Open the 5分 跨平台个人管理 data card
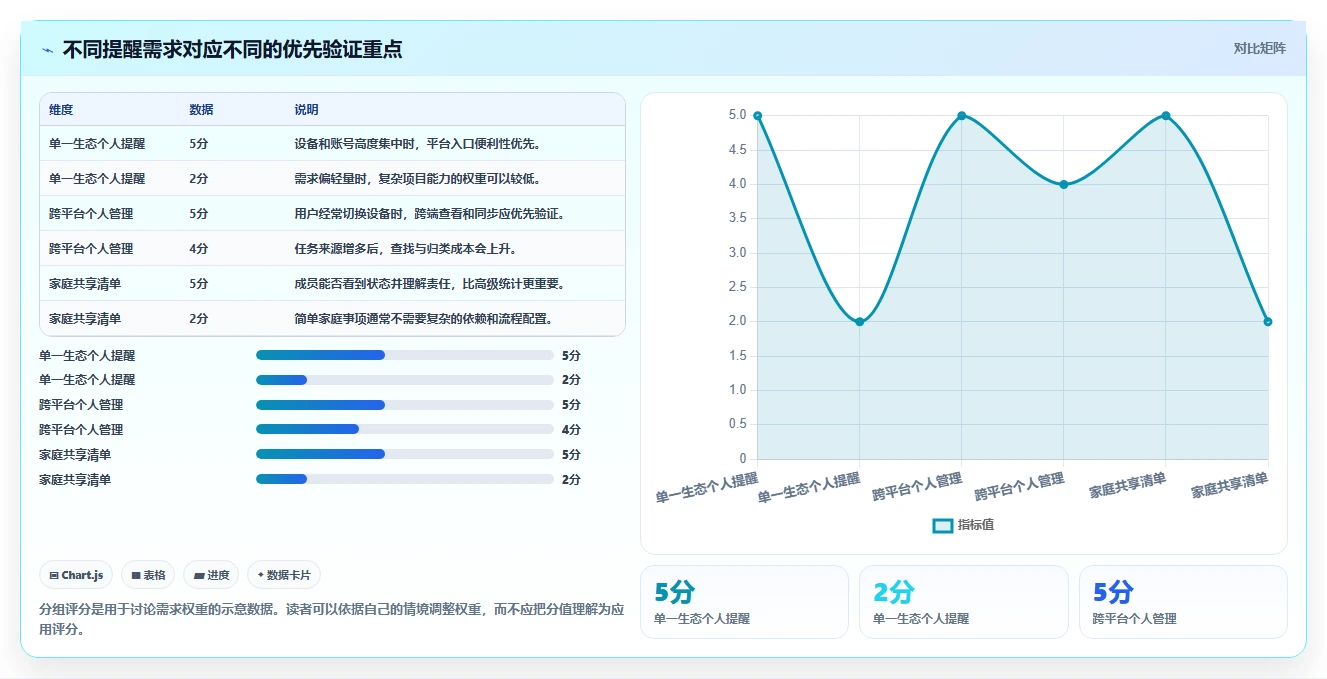Screen dimensions: 1327x679 coord(1183,602)
